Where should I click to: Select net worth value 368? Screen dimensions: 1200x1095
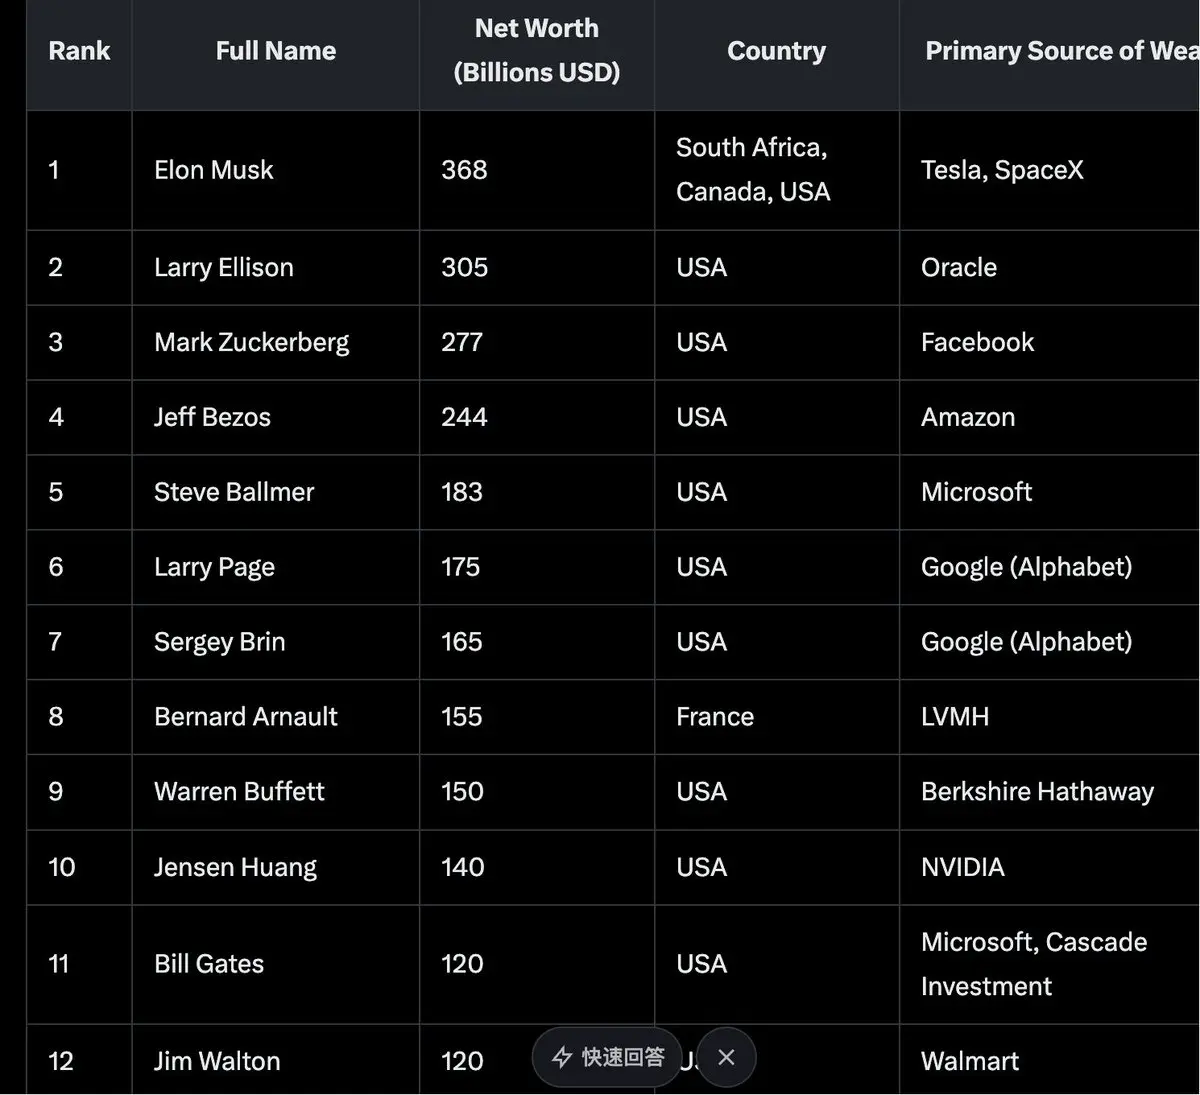click(464, 170)
